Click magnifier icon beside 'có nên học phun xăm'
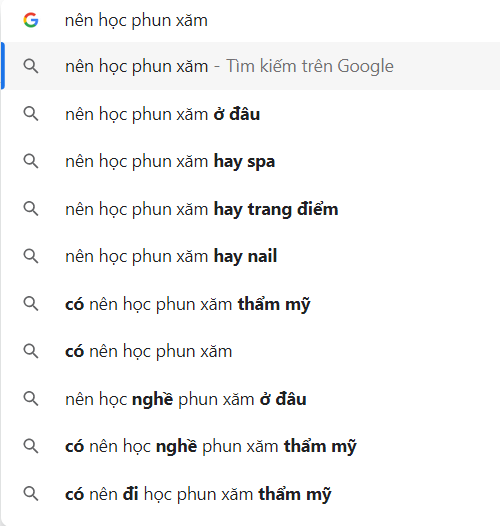The height and width of the screenshot is (526, 500). [x=31, y=351]
